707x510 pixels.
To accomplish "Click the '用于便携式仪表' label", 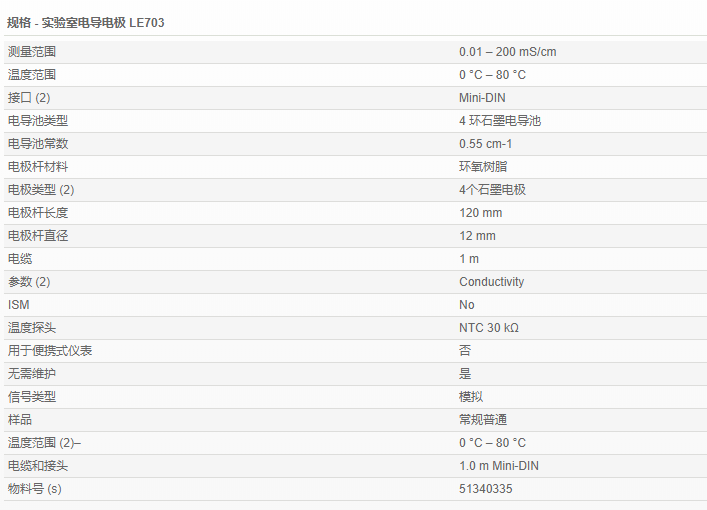I will [x=50, y=351].
